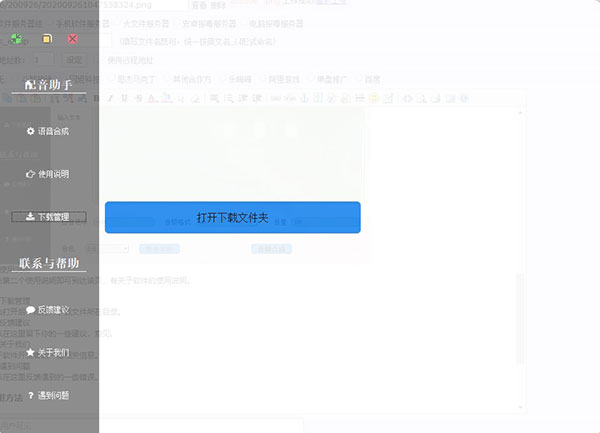Screen dimensions: 600x433
Task: Open the 使用说明 page
Action: tap(48, 174)
